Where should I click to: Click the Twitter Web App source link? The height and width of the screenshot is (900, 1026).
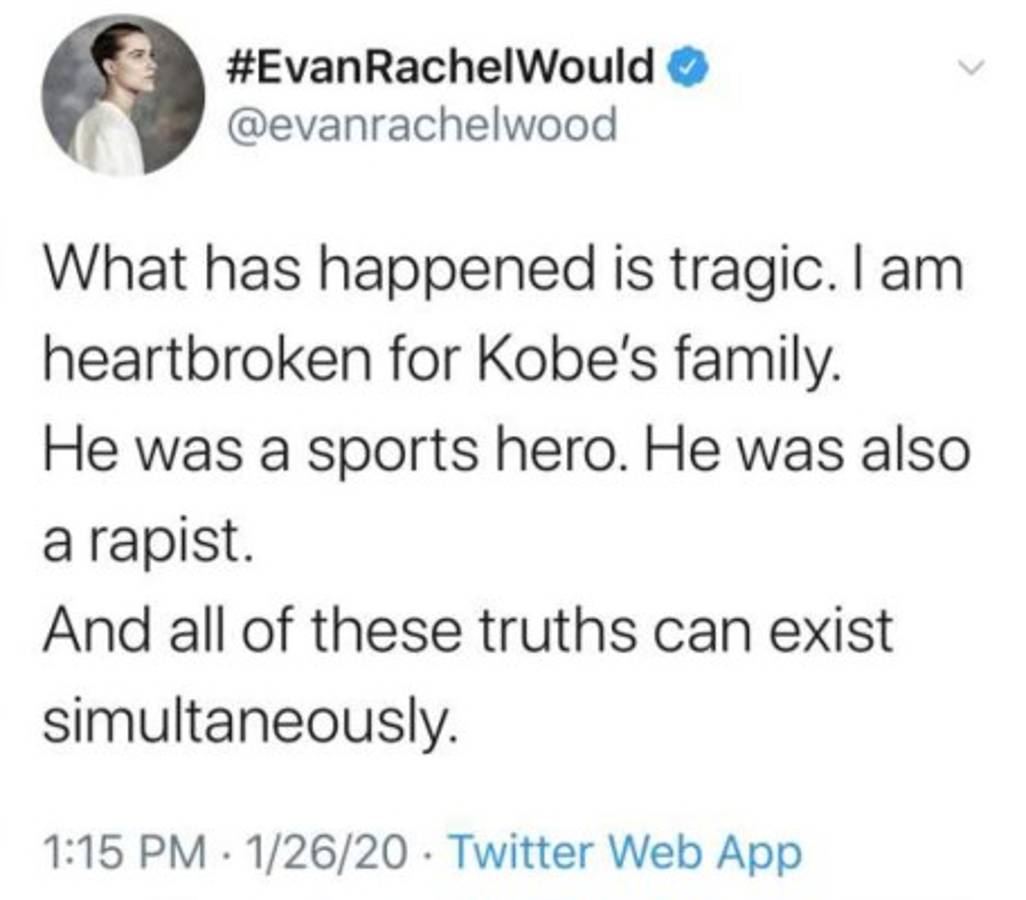[x=626, y=853]
